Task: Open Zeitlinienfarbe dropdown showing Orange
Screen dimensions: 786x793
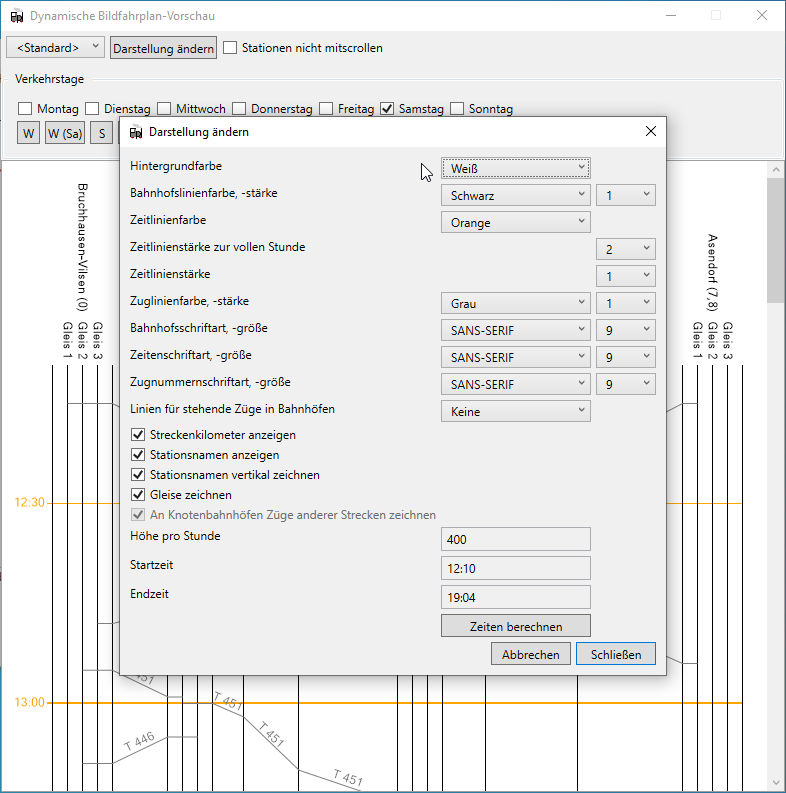Action: 515,222
